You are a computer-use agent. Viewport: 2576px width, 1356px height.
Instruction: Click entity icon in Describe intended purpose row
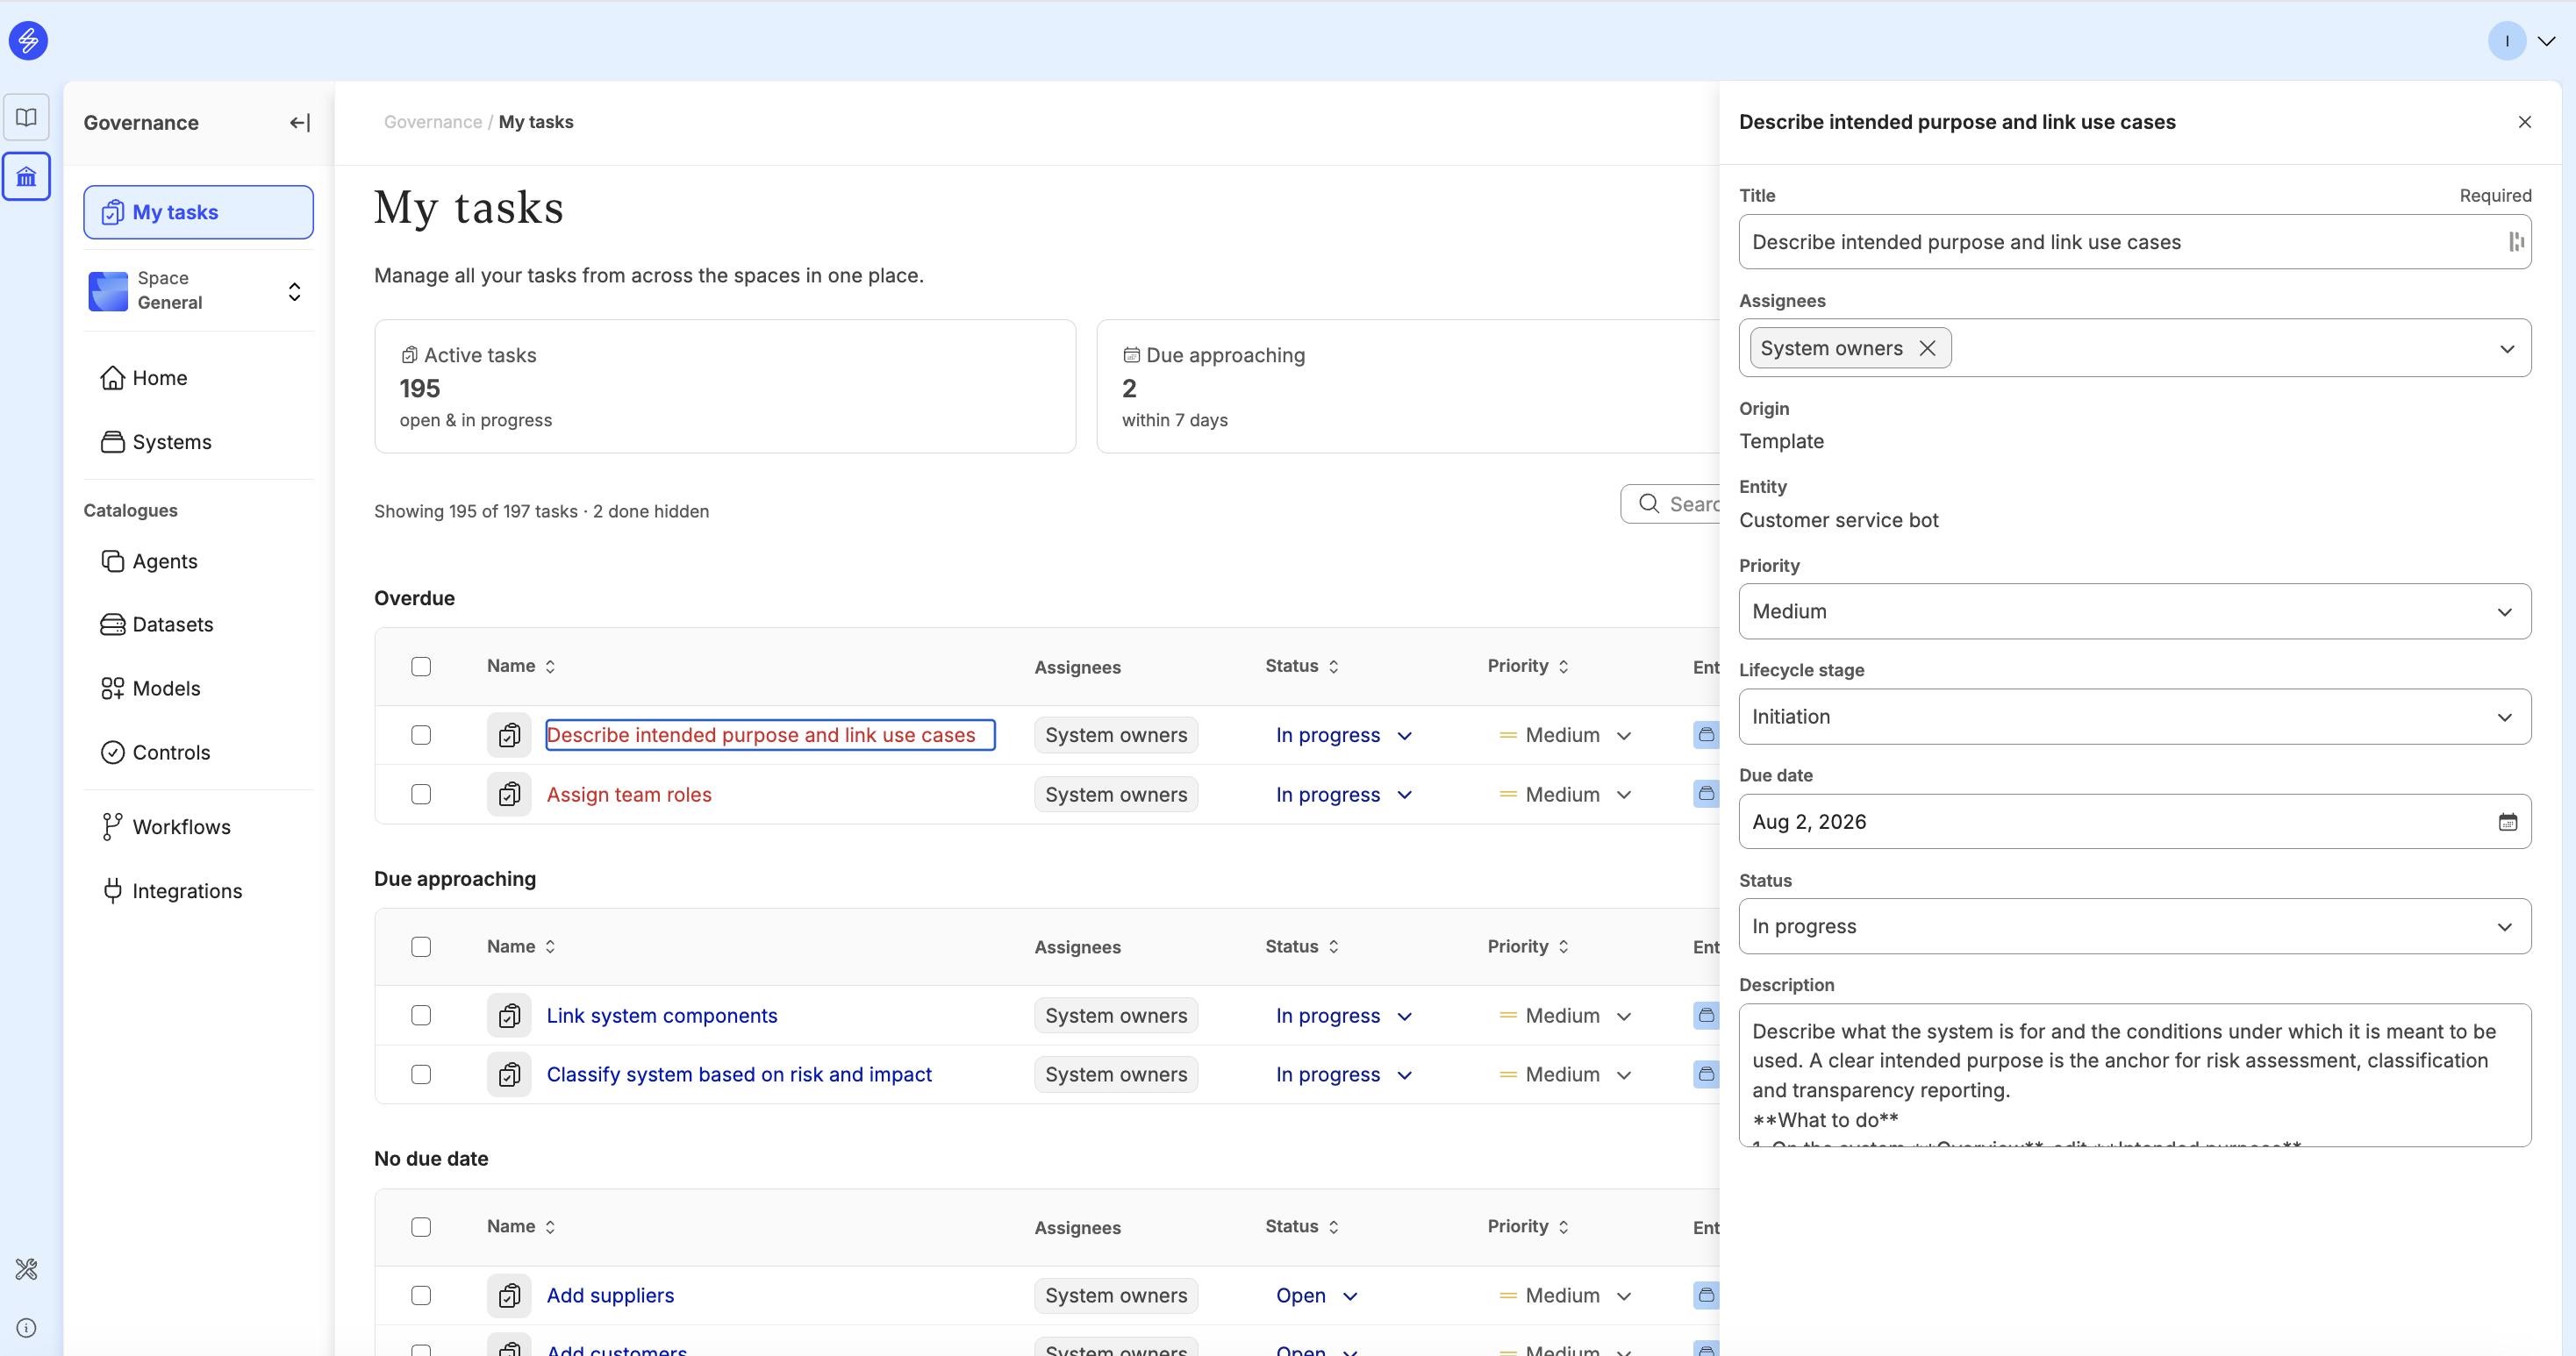(1706, 735)
